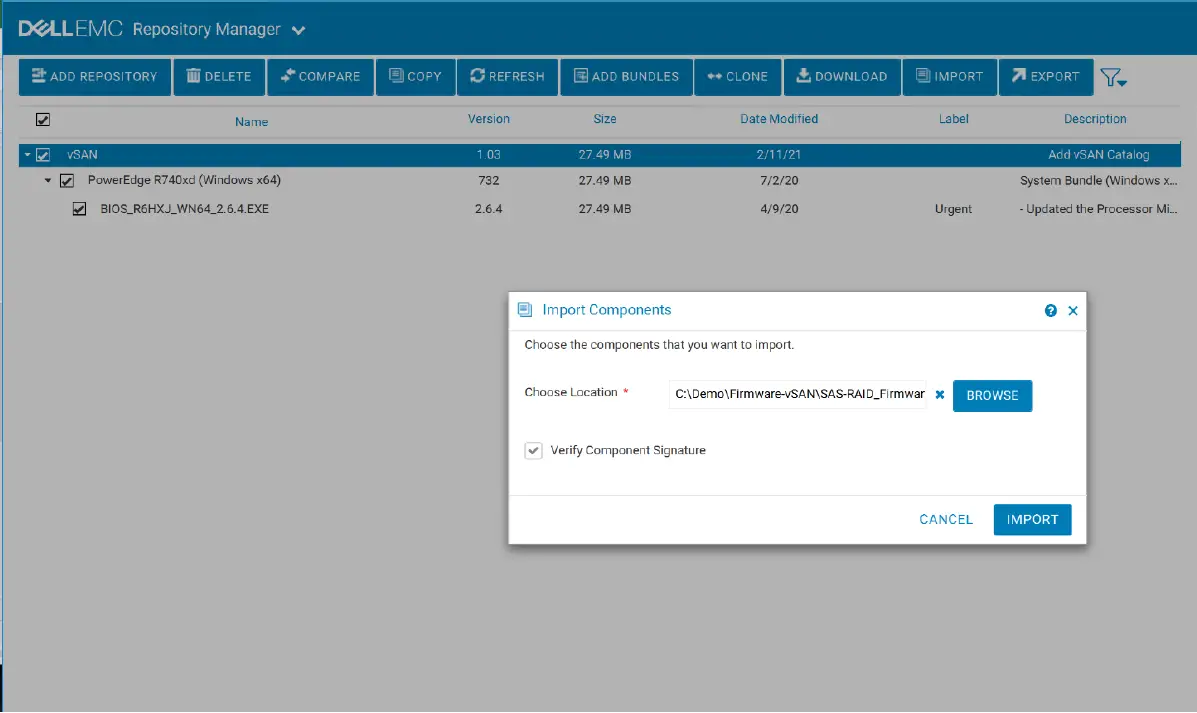Uncheck the vSAN repository checkbox
The height and width of the screenshot is (713, 1197).
(x=43, y=155)
